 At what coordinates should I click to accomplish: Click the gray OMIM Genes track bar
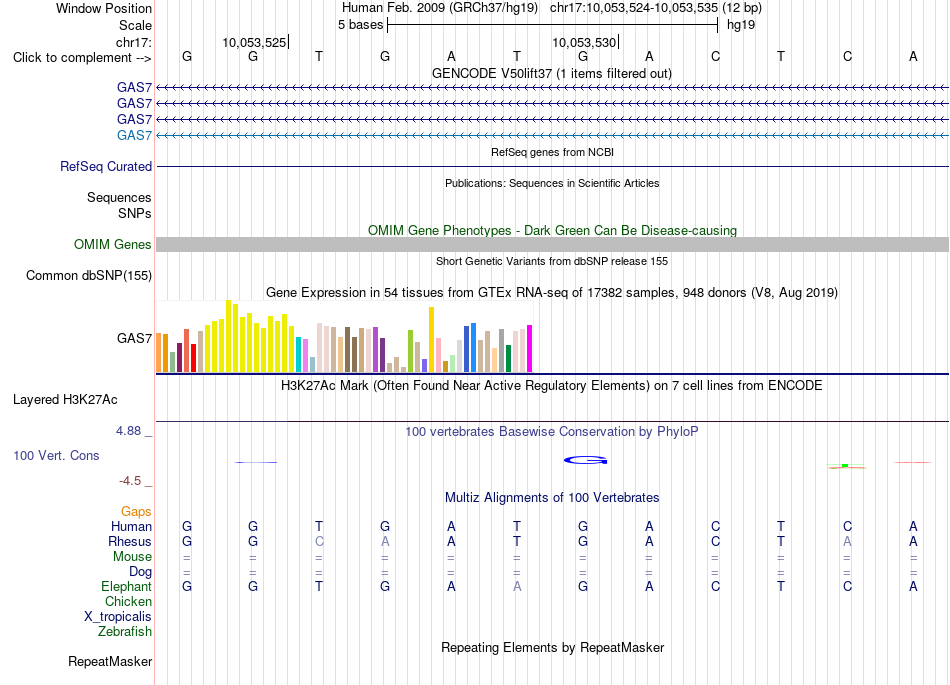point(552,244)
